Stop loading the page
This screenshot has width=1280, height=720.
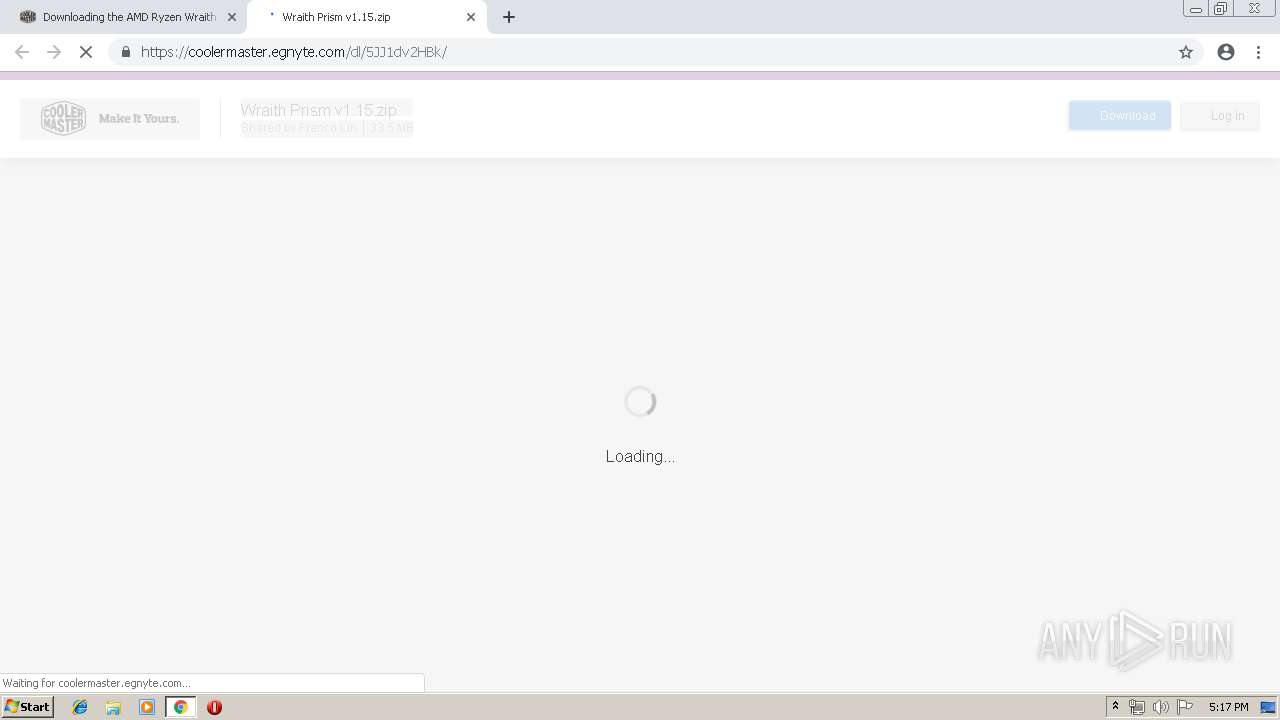tap(86, 52)
